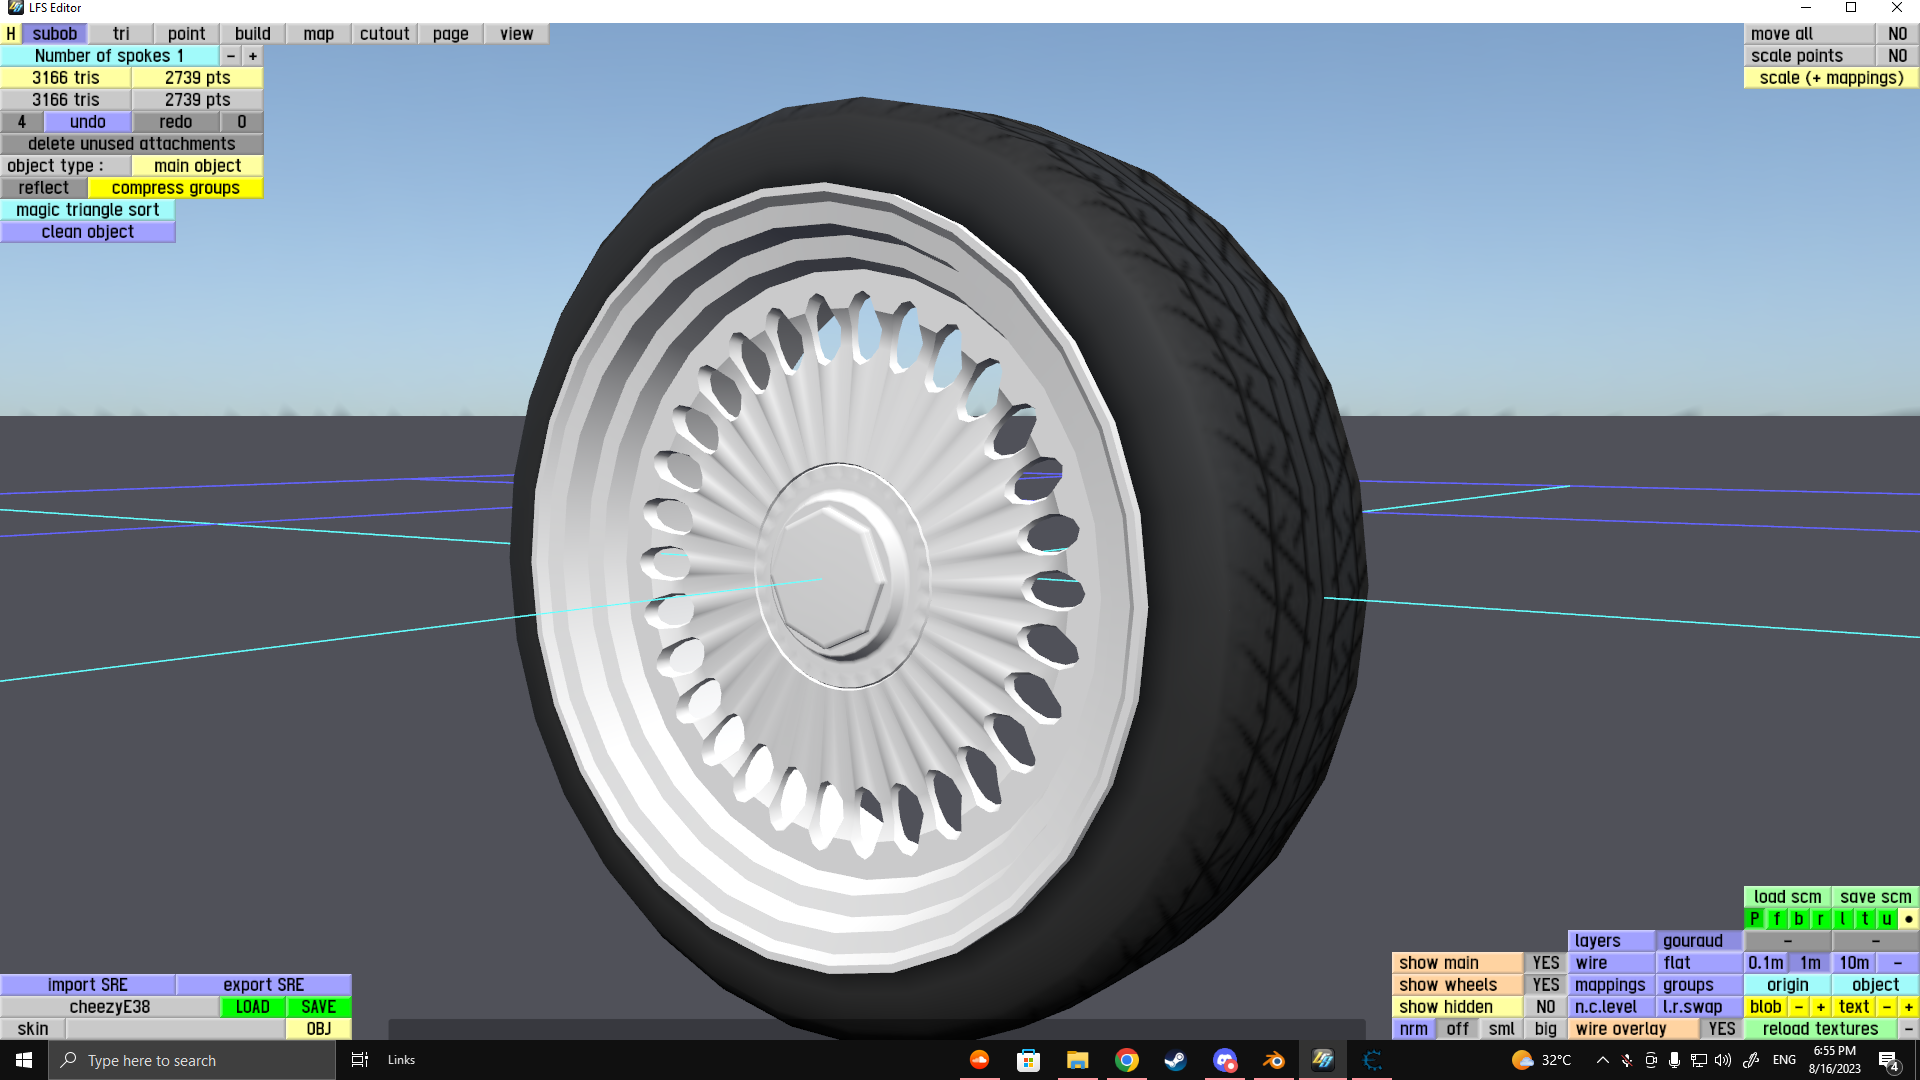This screenshot has width=1920, height=1080.
Task: Select the 'P' perspective view button
Action: click(1755, 919)
